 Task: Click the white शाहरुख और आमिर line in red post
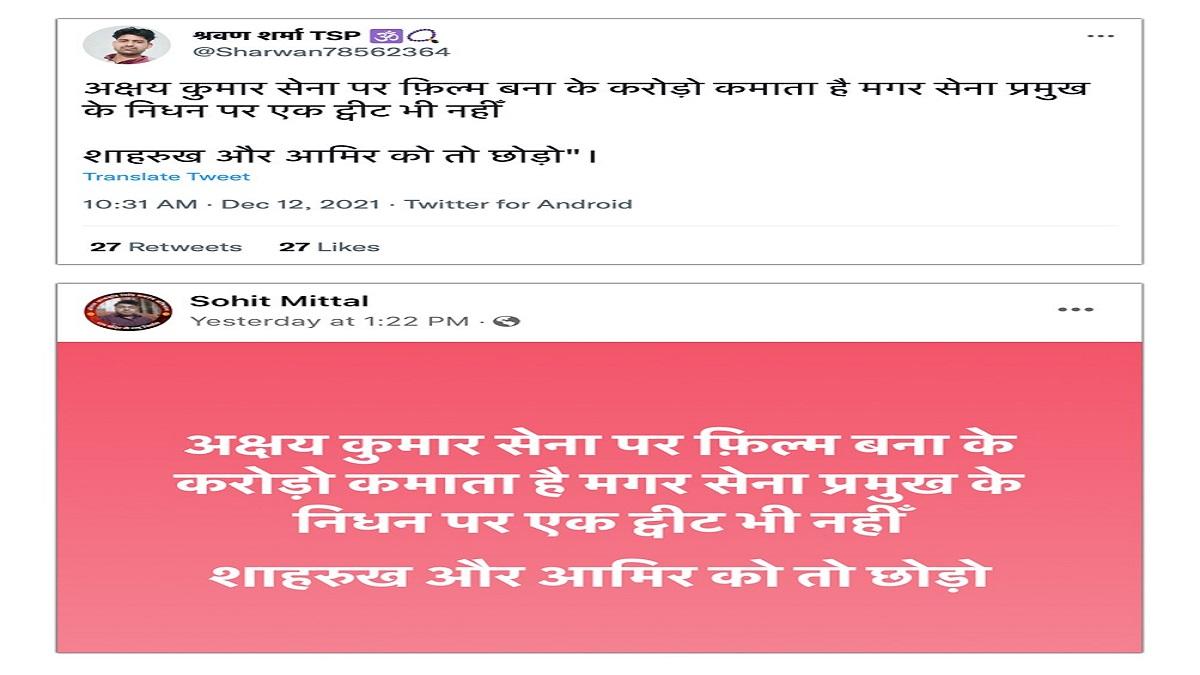599,575
